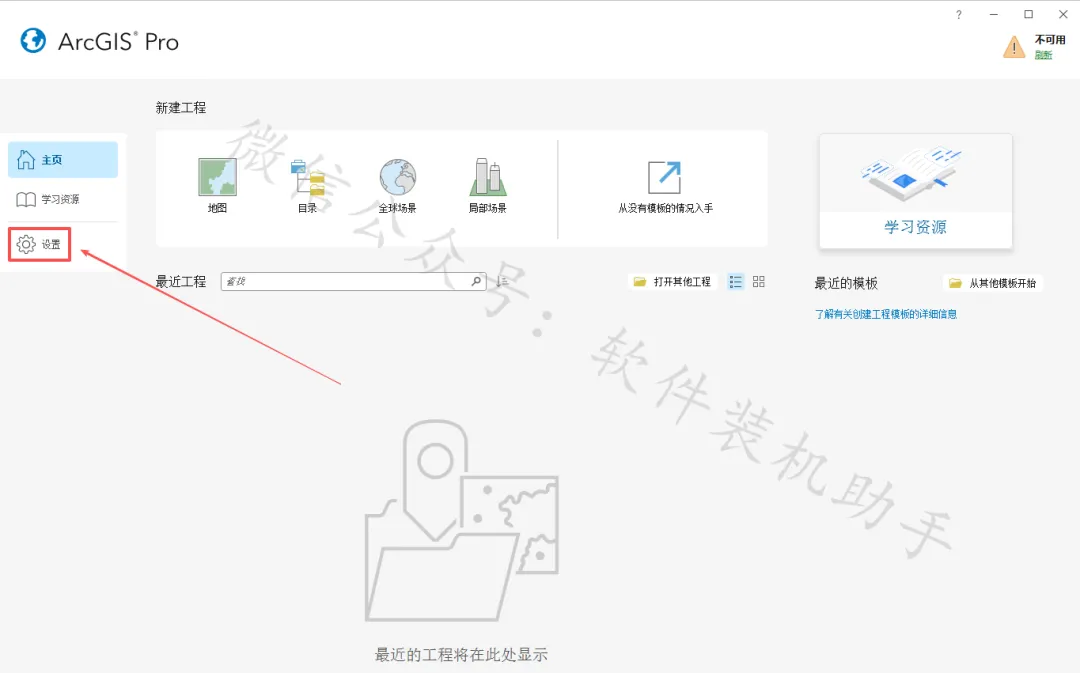The height and width of the screenshot is (673, 1080).
Task: Open the link about creating project templates
Action: [x=886, y=314]
